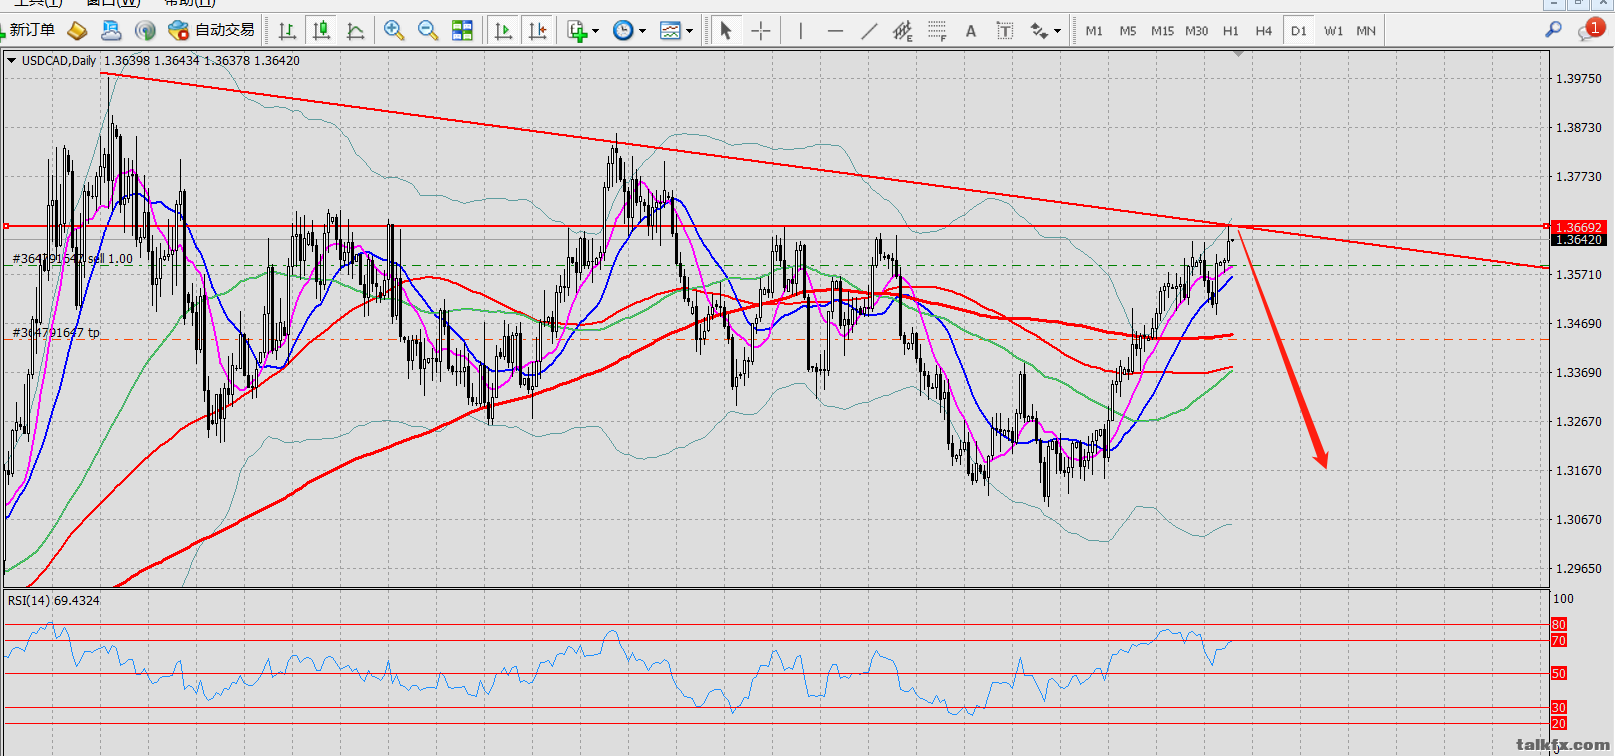Screen dimensions: 1615x756
Task: Click the chart shift triangle marker
Action: 1239,53
